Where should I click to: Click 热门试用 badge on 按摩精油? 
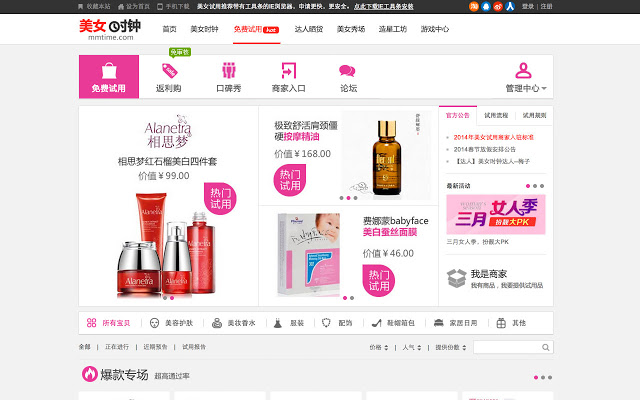pyautogui.click(x=290, y=180)
